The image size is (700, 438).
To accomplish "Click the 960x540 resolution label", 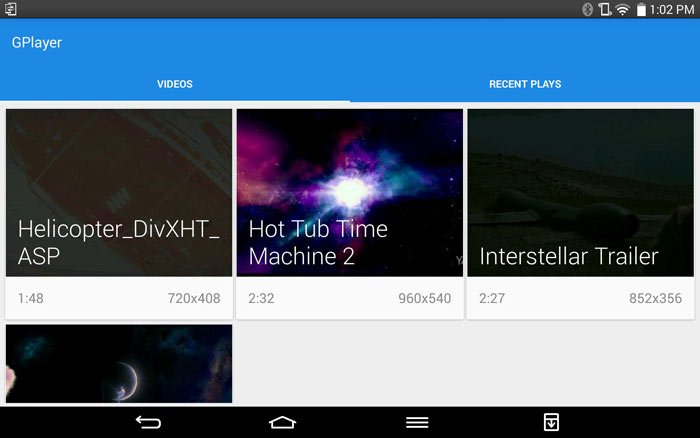I will coord(425,298).
